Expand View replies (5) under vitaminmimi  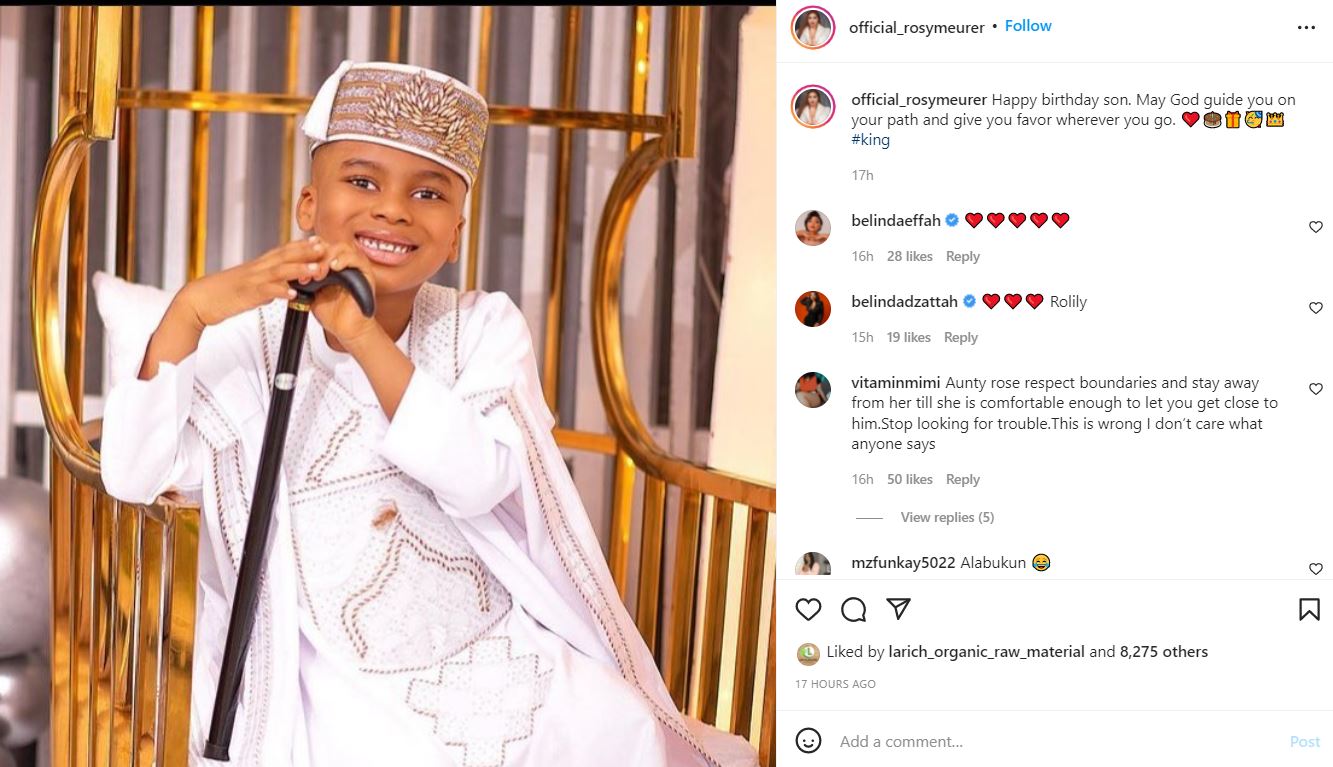pyautogui.click(x=946, y=517)
